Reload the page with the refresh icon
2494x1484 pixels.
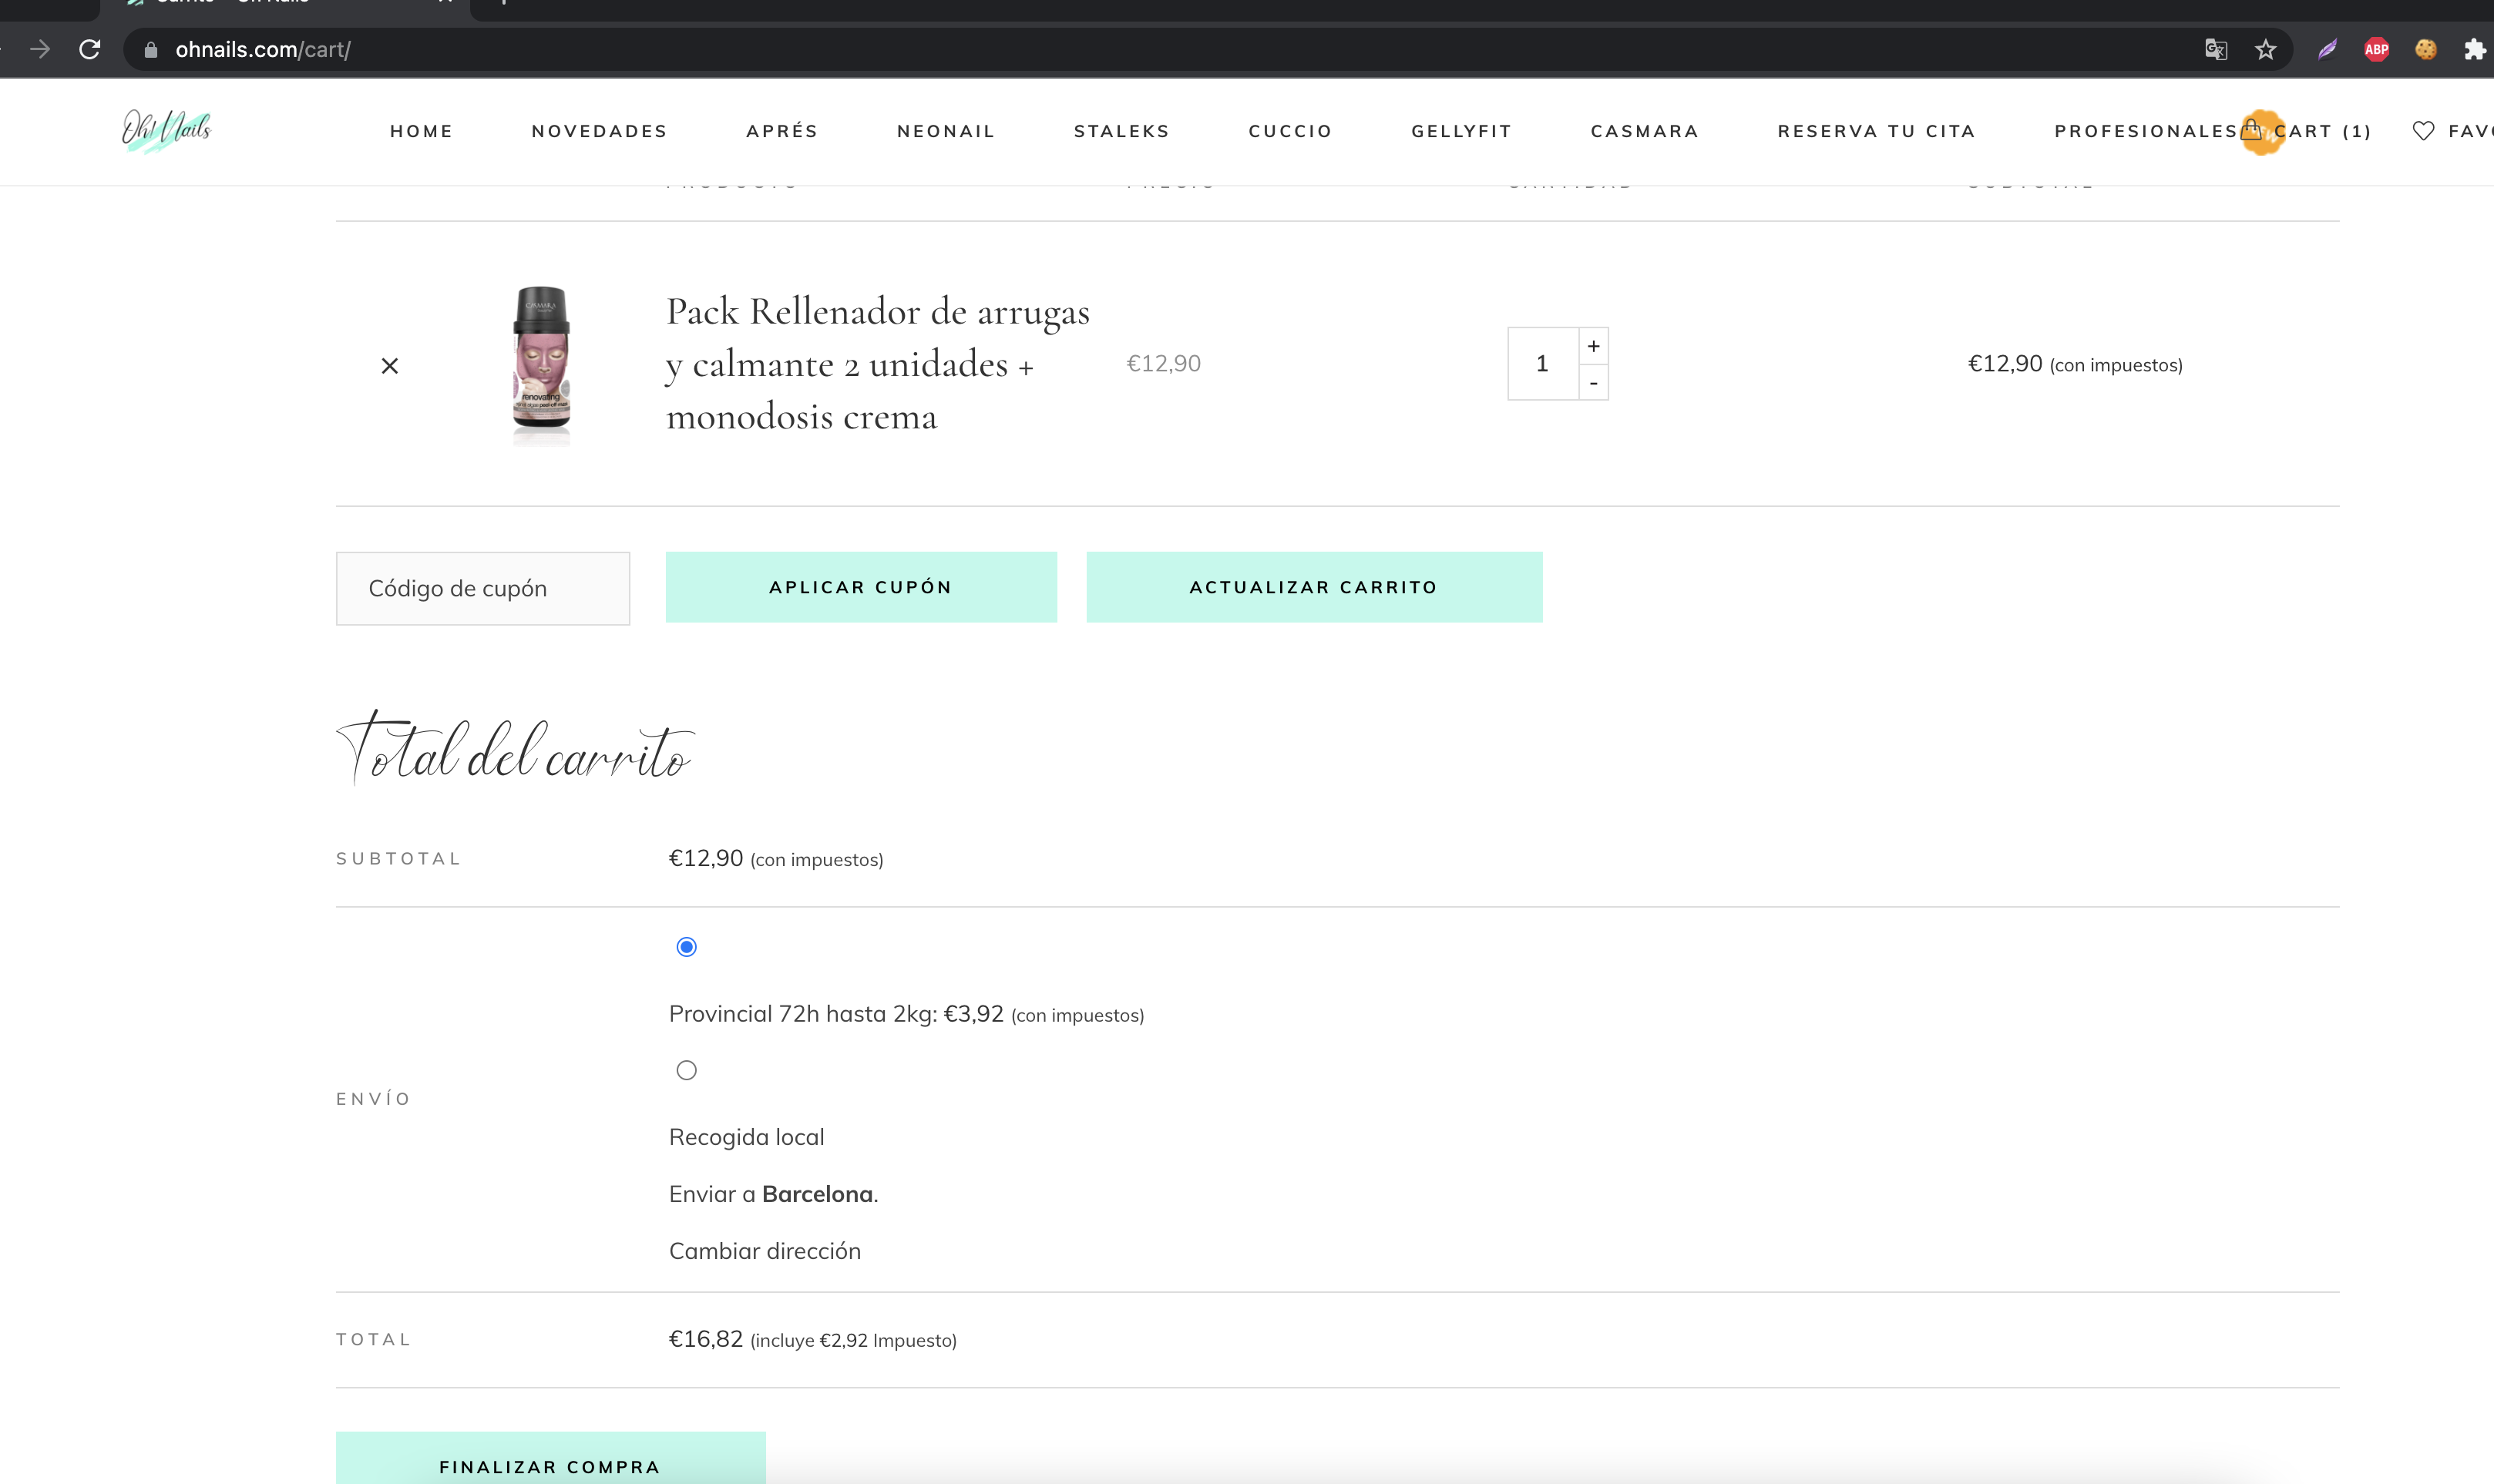coord(90,49)
